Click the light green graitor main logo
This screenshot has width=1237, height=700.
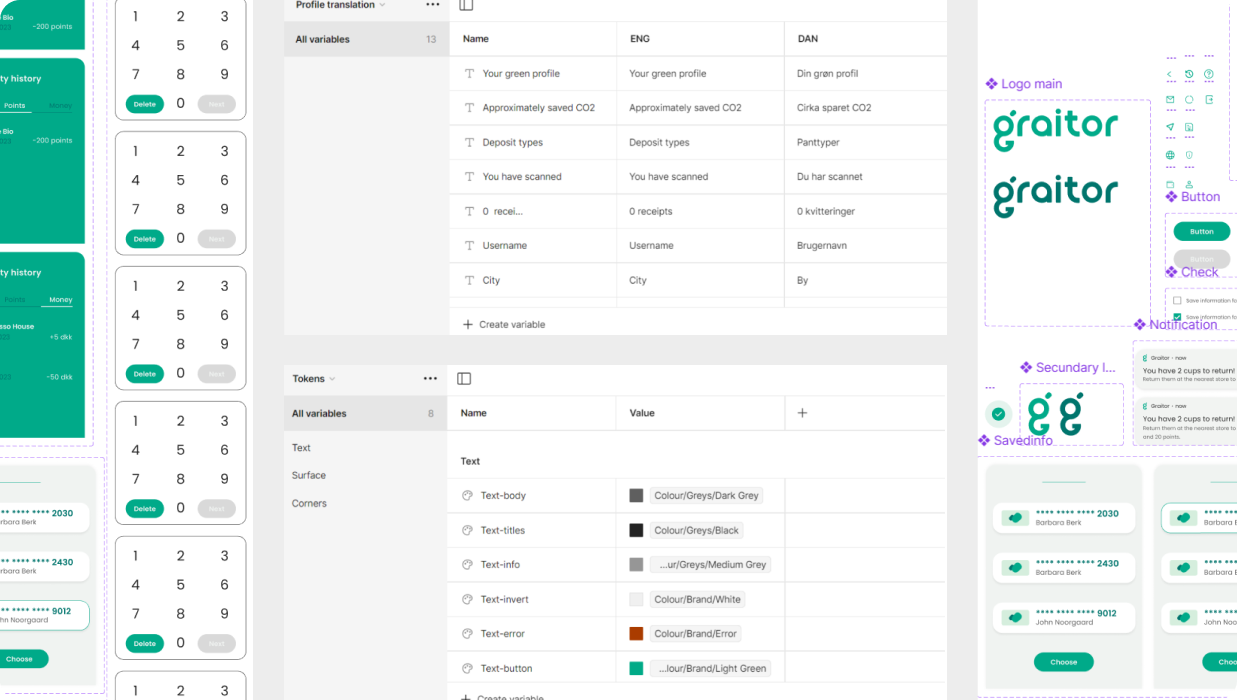pyautogui.click(x=1055, y=129)
